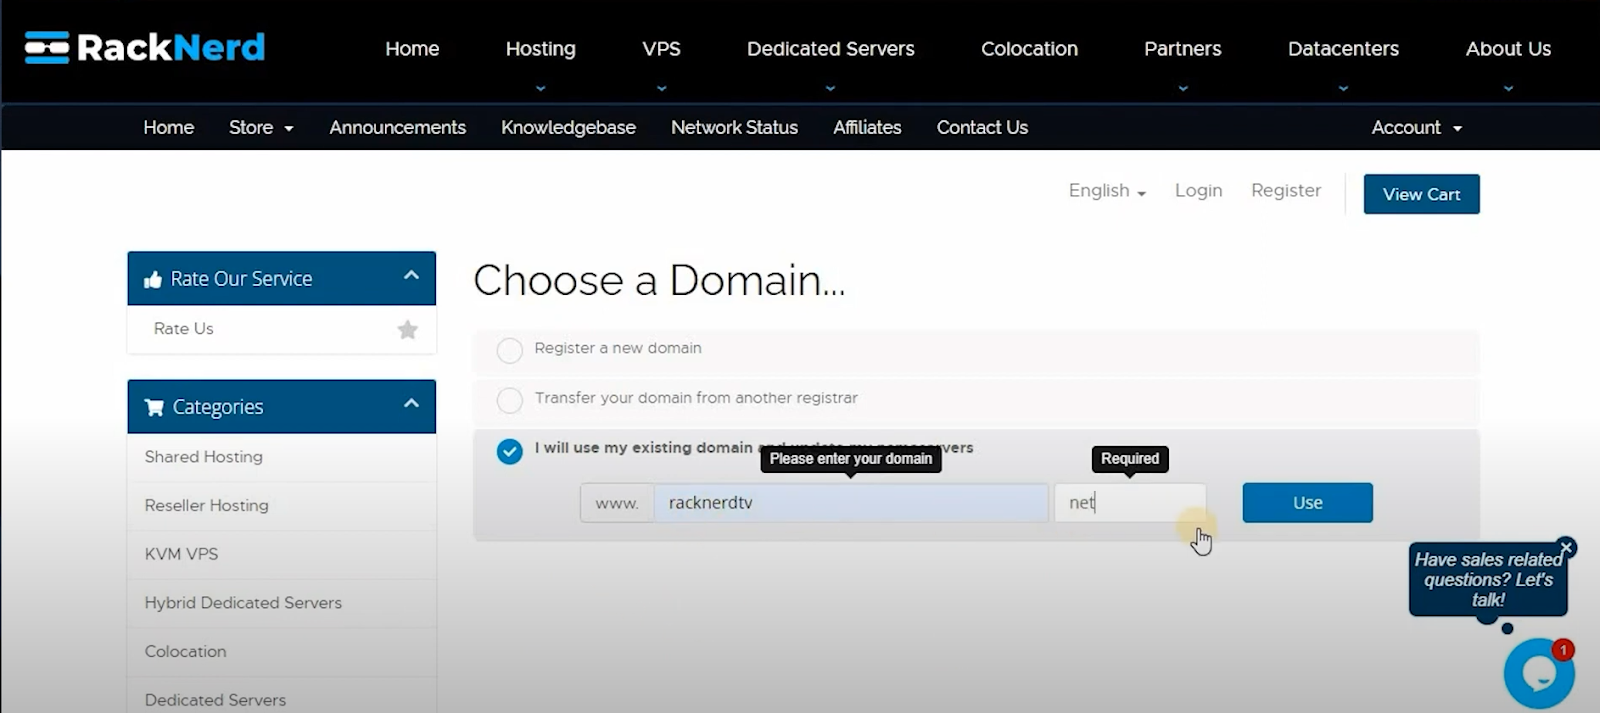
Task: Open KVM VPS category
Action: (181, 553)
